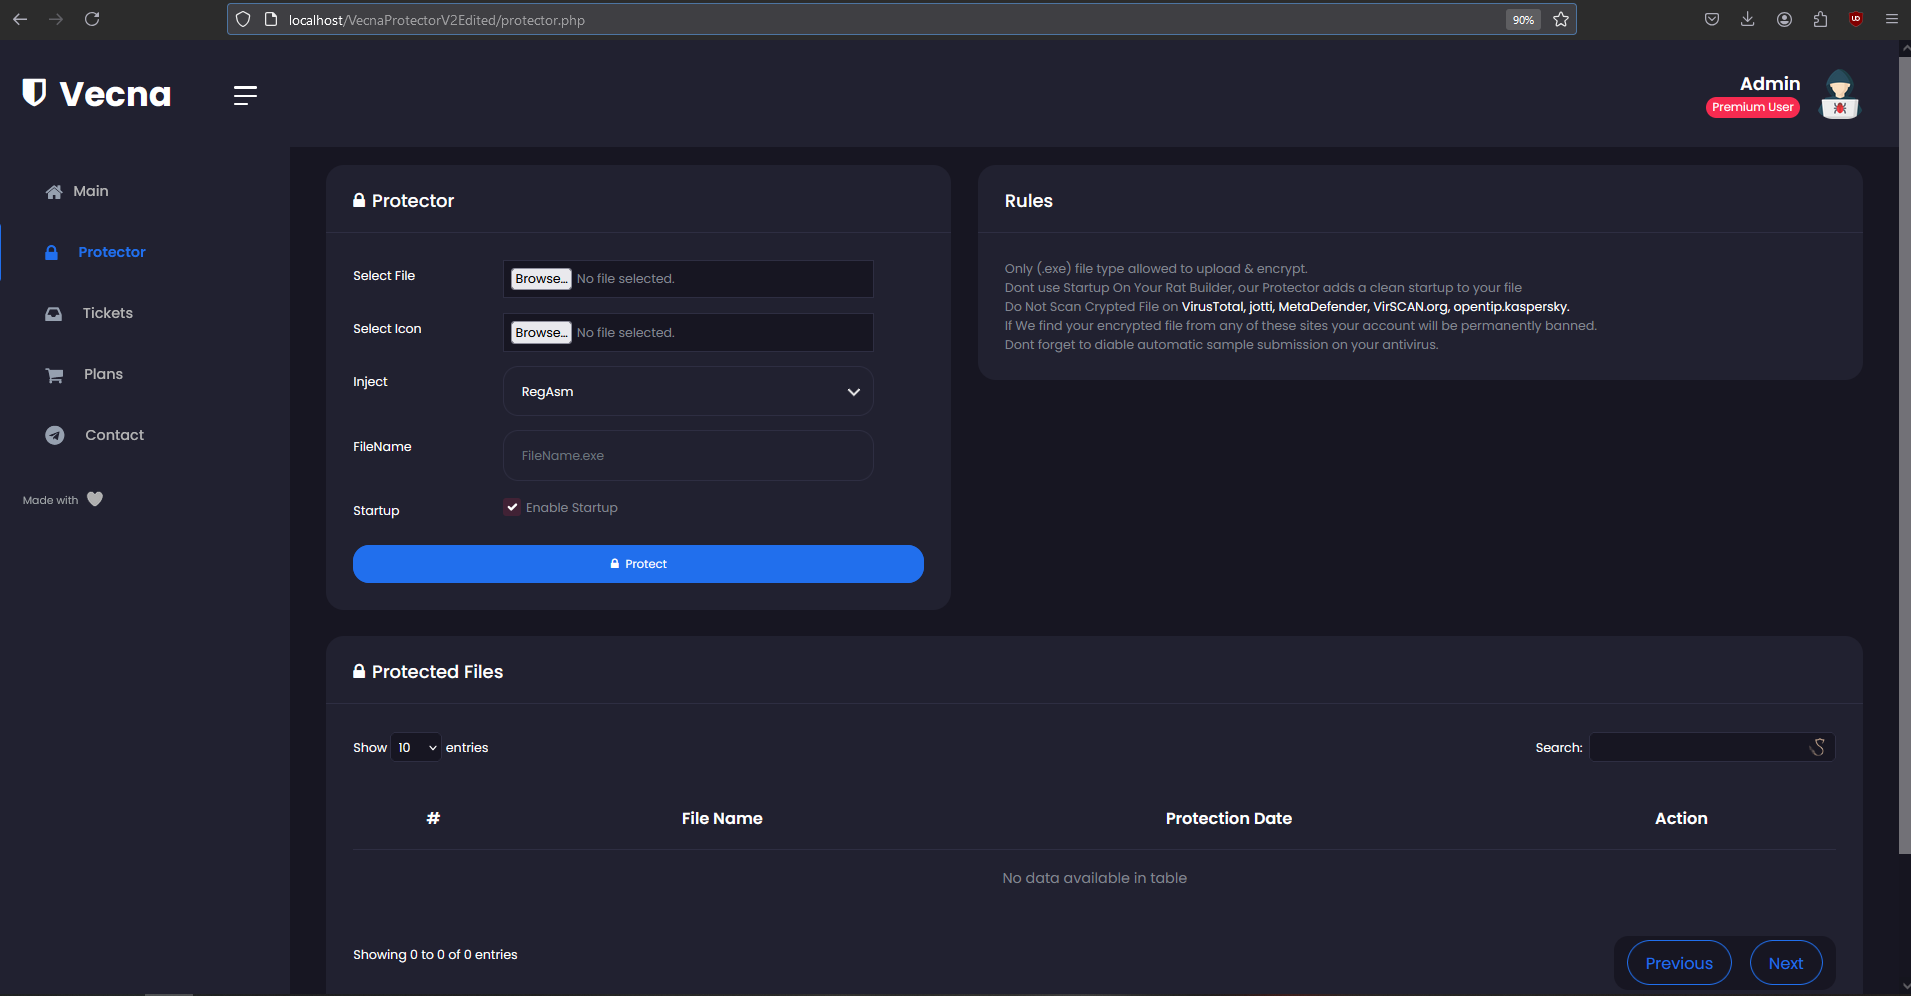Sort table by File Name column
This screenshot has height=996, width=1911.
pos(722,818)
